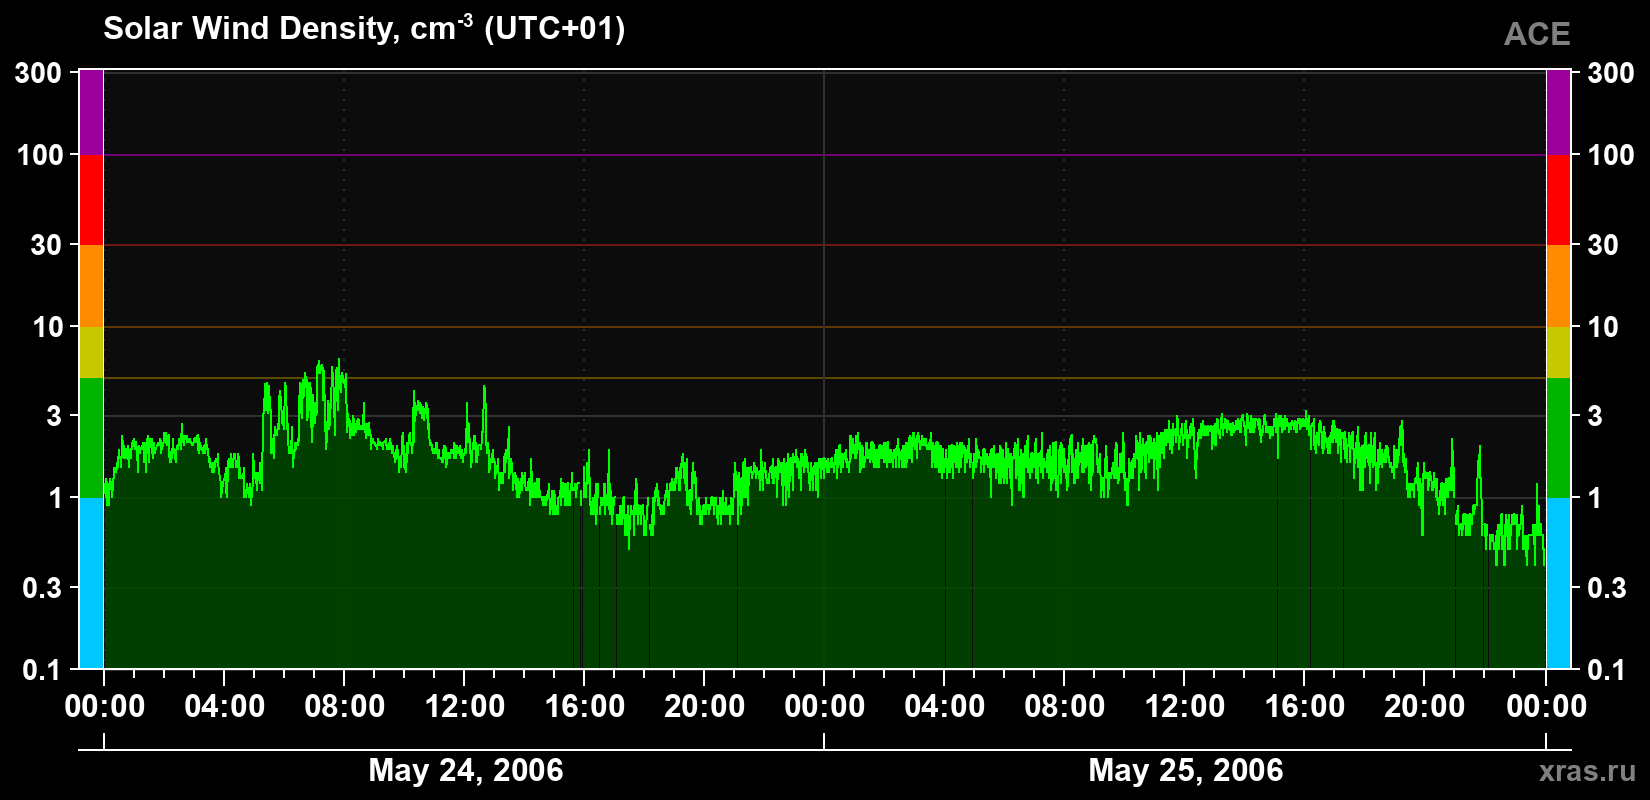Click the Solar Wind Density chart title
The image size is (1650, 800).
coord(364,28)
